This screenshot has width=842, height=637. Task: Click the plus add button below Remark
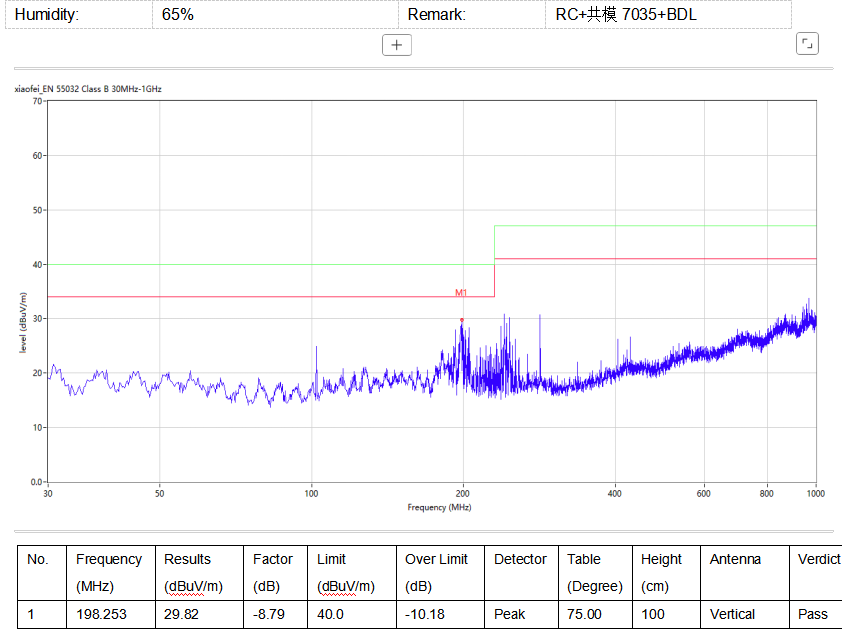[397, 45]
